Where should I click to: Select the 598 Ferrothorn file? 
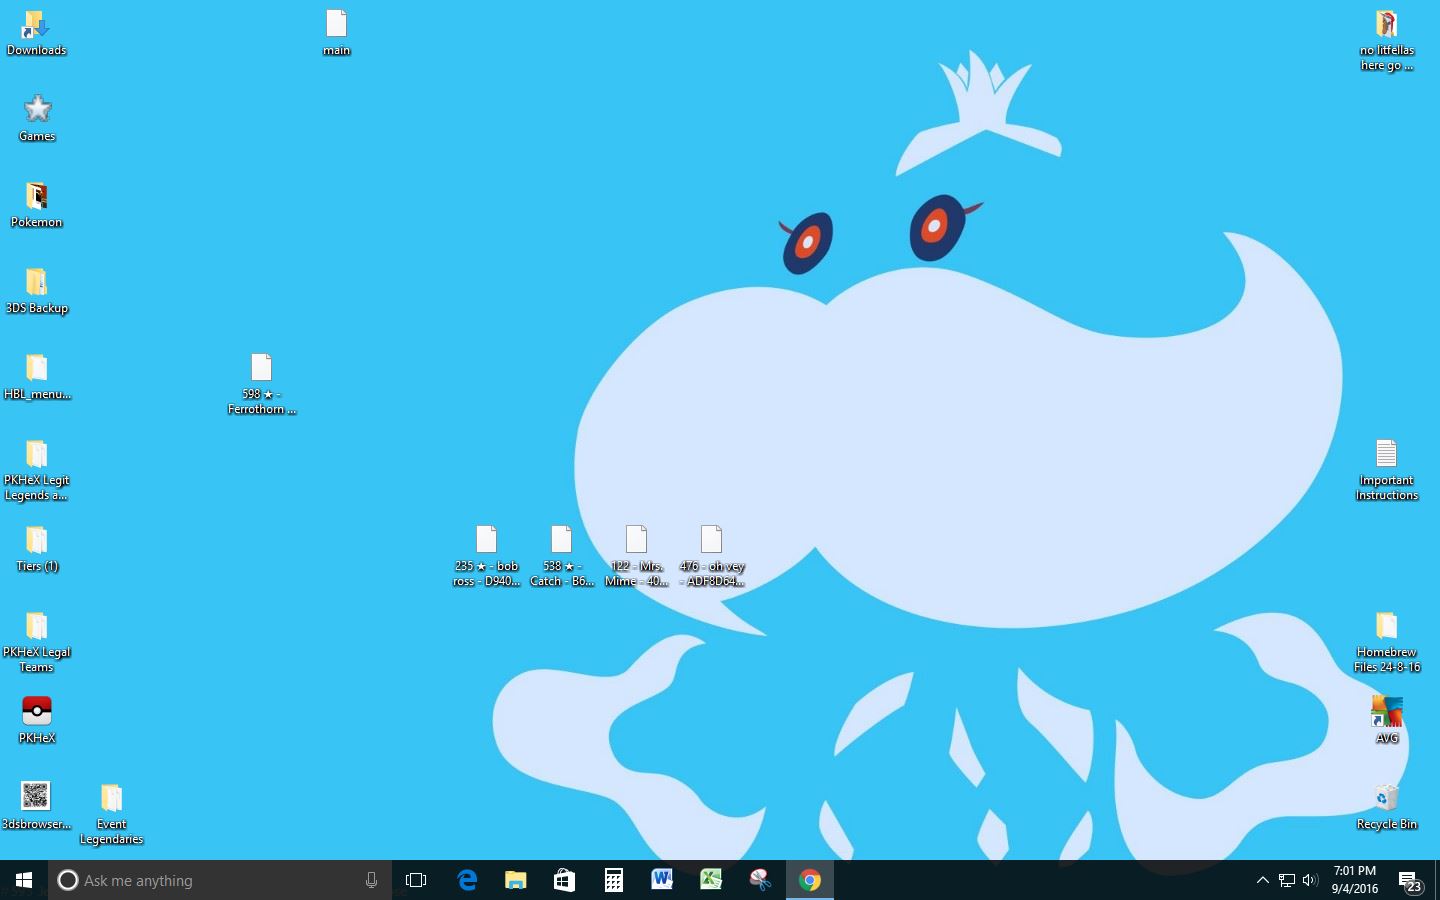click(262, 384)
